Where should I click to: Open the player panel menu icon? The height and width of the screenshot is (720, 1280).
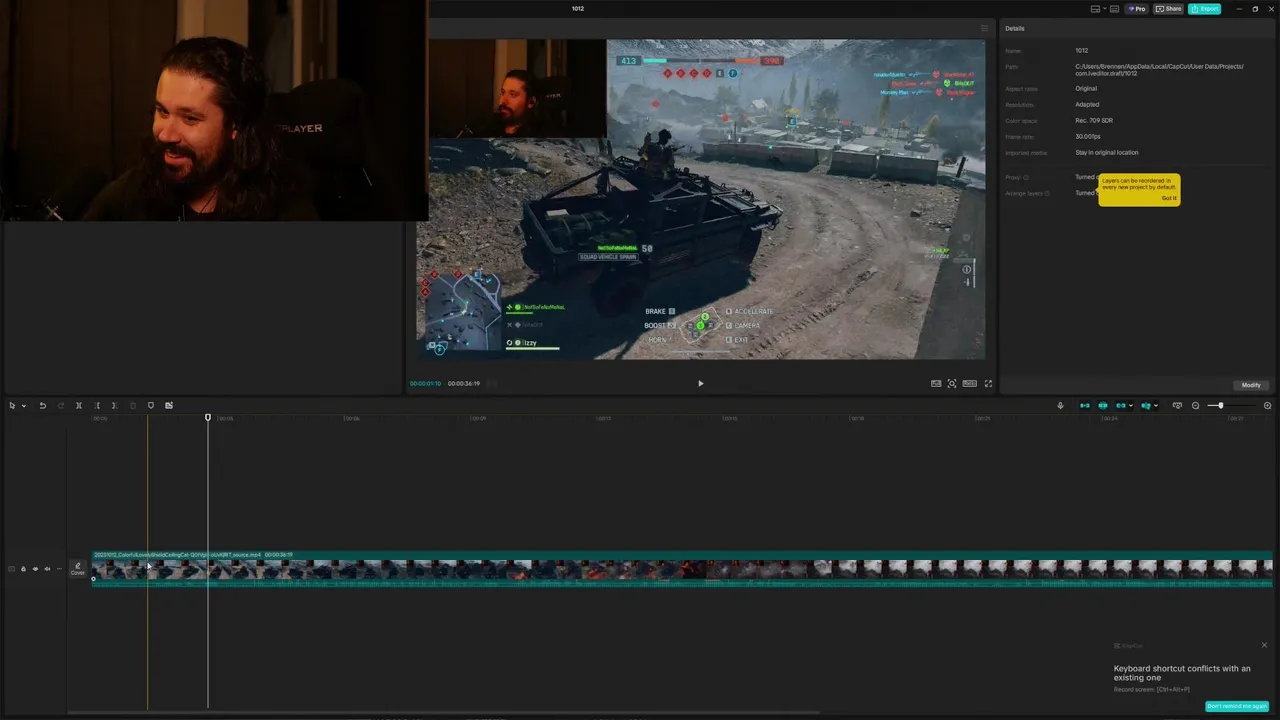click(984, 28)
